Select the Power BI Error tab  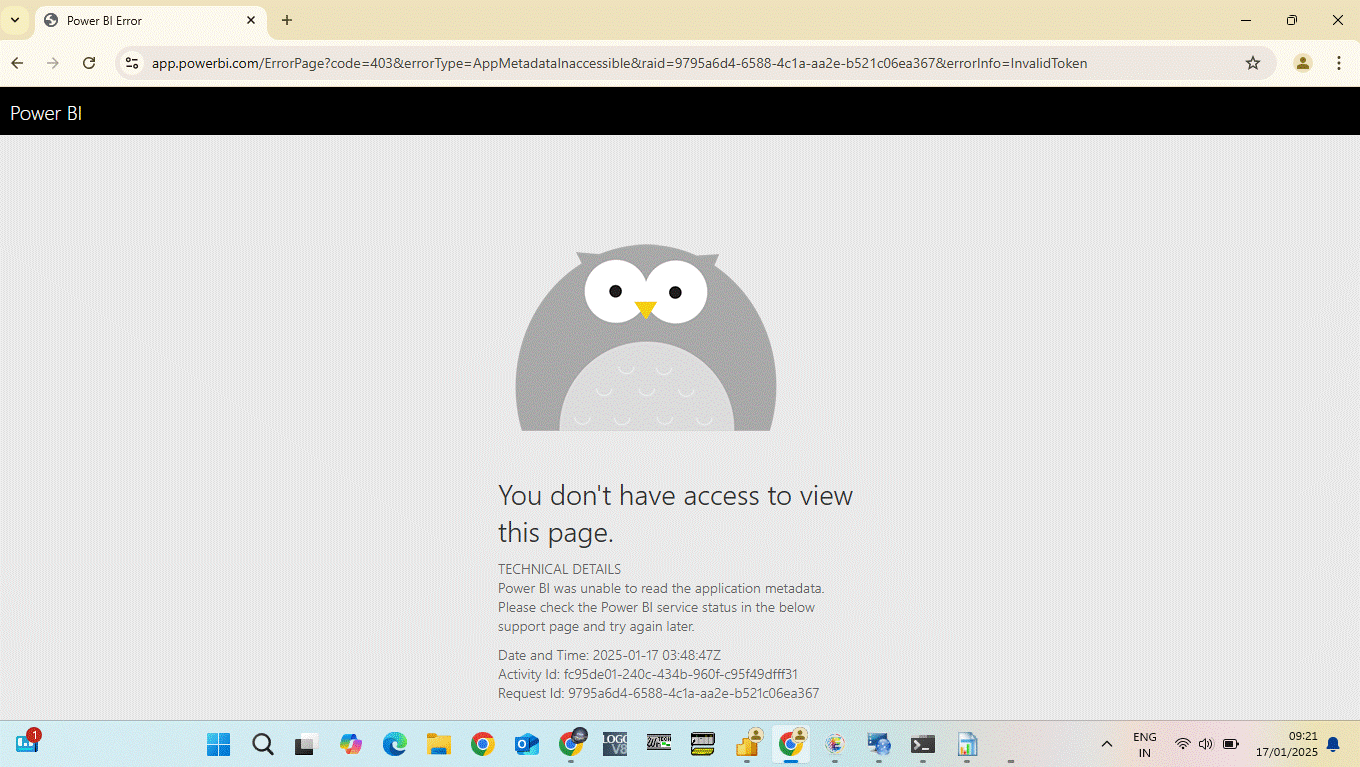click(x=140, y=20)
